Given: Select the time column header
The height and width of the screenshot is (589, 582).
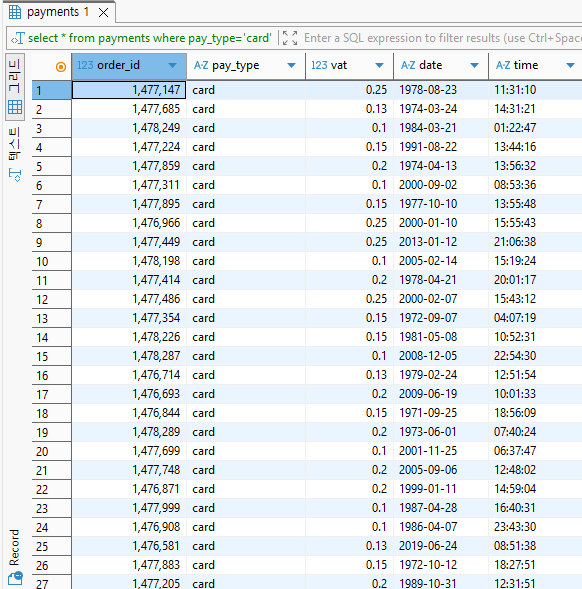Looking at the screenshot, I should [x=535, y=66].
